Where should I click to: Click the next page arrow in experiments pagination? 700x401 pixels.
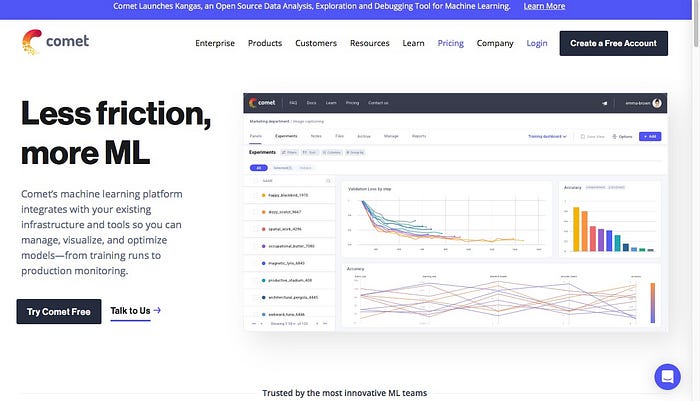[x=317, y=323]
